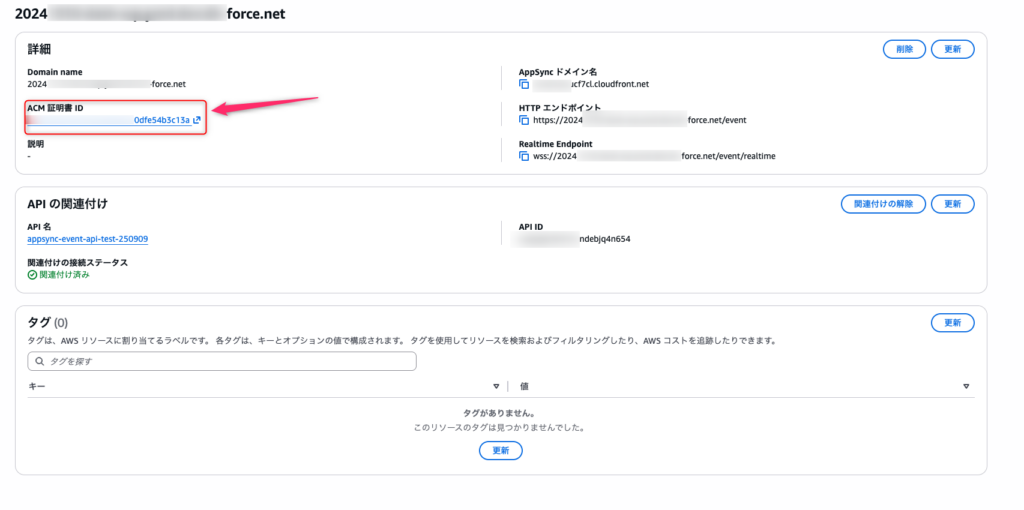Image resolution: width=1024 pixels, height=510 pixels.
Task: Open the appsync-event-api-test-250909 API link
Action: pyautogui.click(x=88, y=239)
